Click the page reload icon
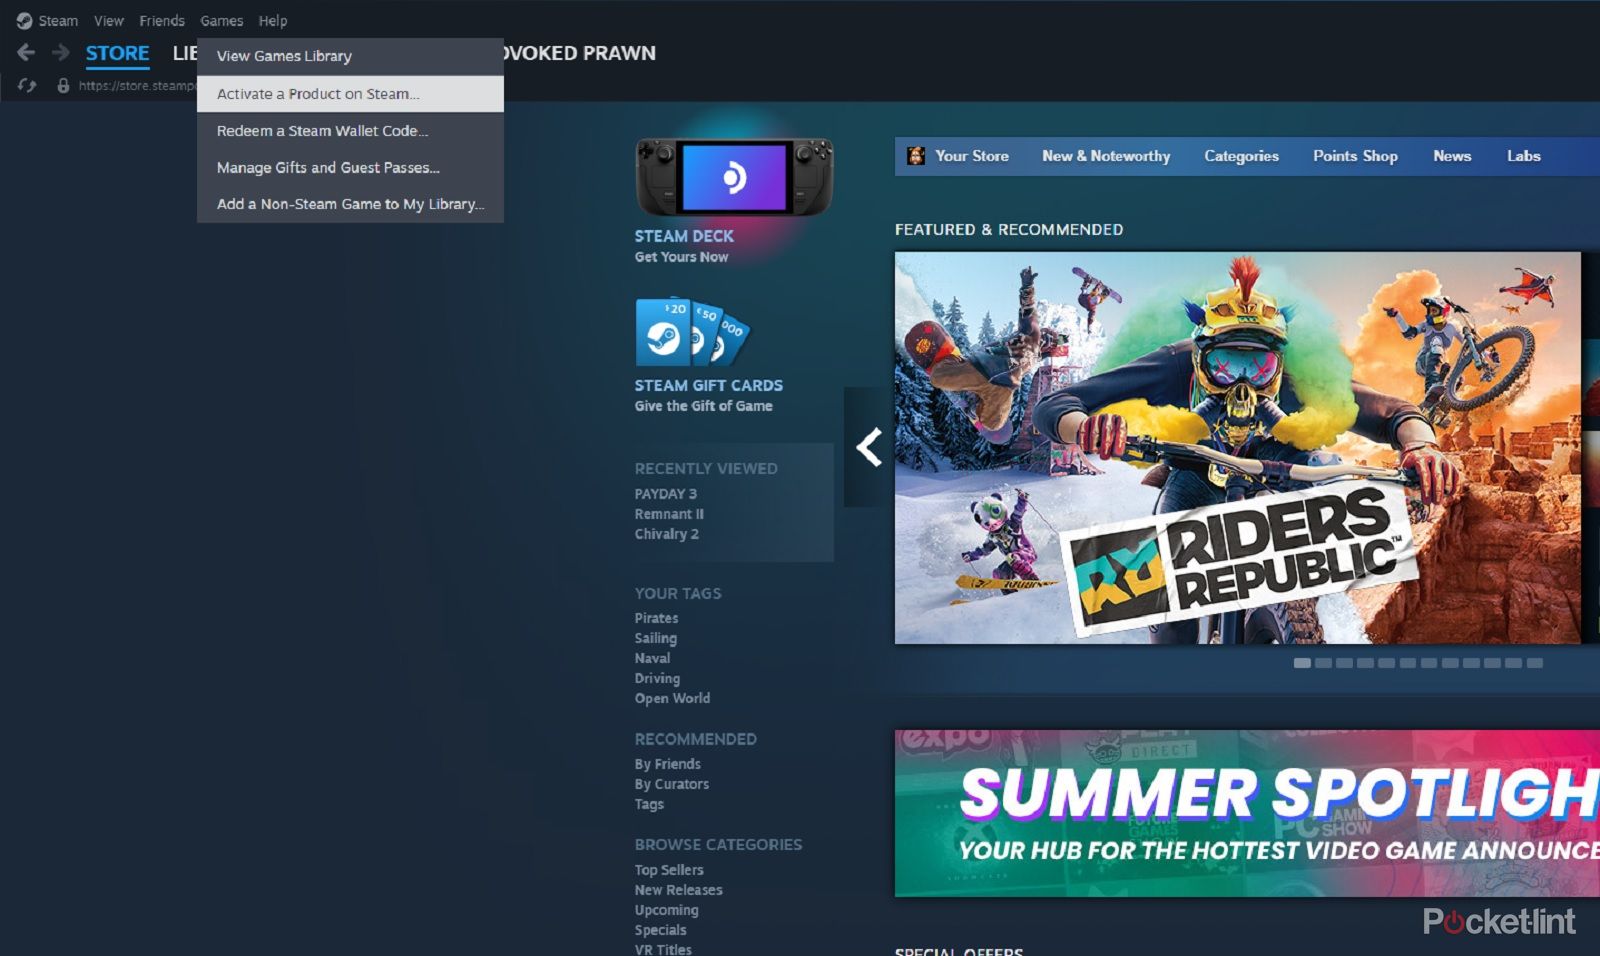The height and width of the screenshot is (956, 1600). (x=27, y=86)
